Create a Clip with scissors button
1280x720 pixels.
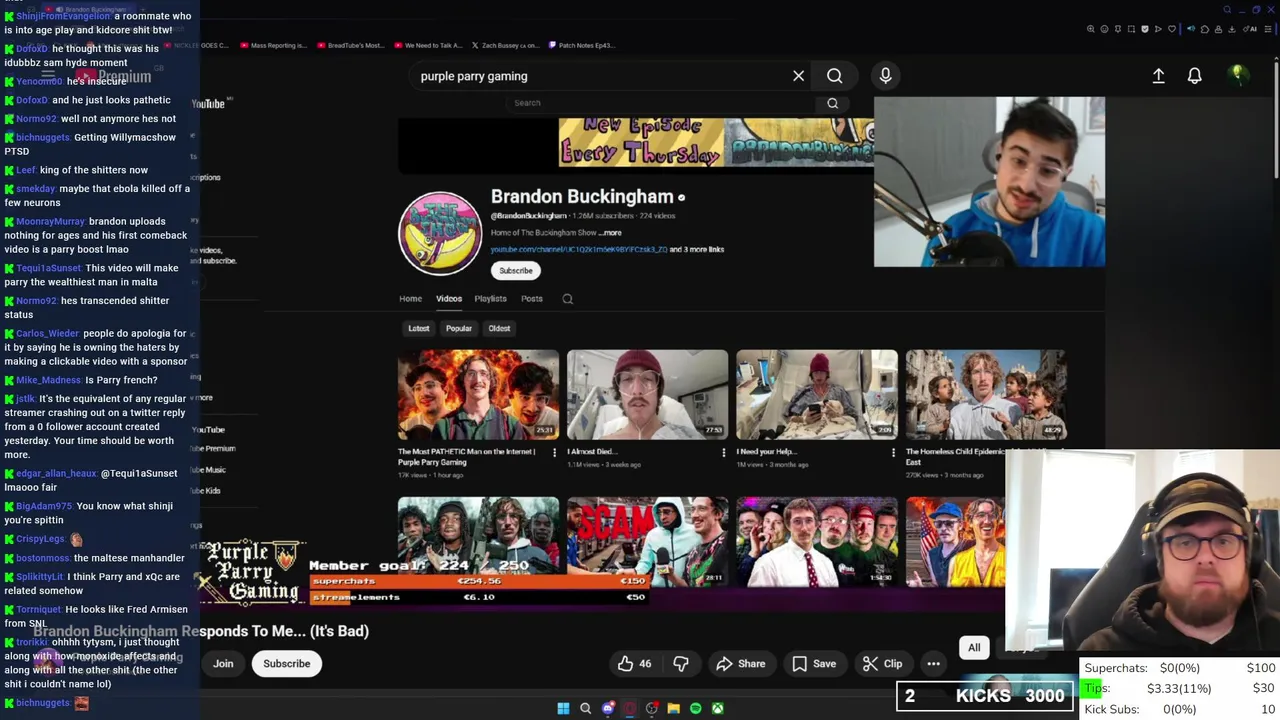[883, 663]
